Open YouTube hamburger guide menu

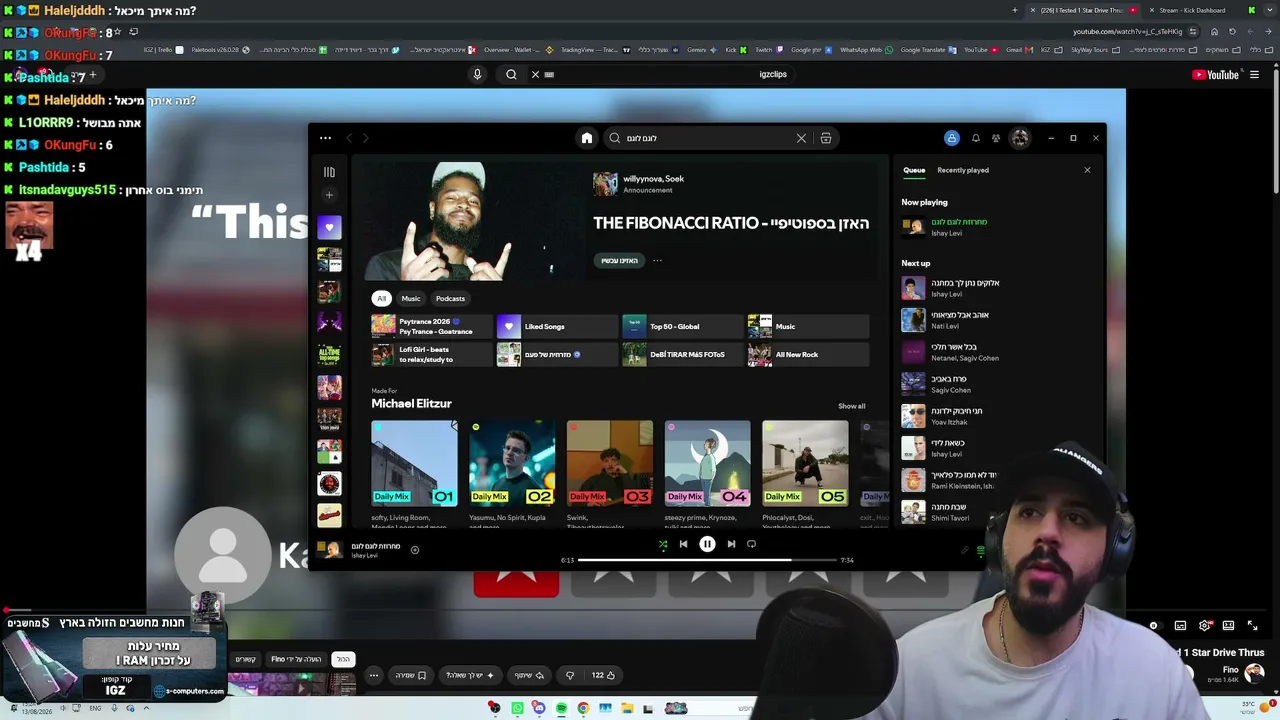tap(1254, 74)
